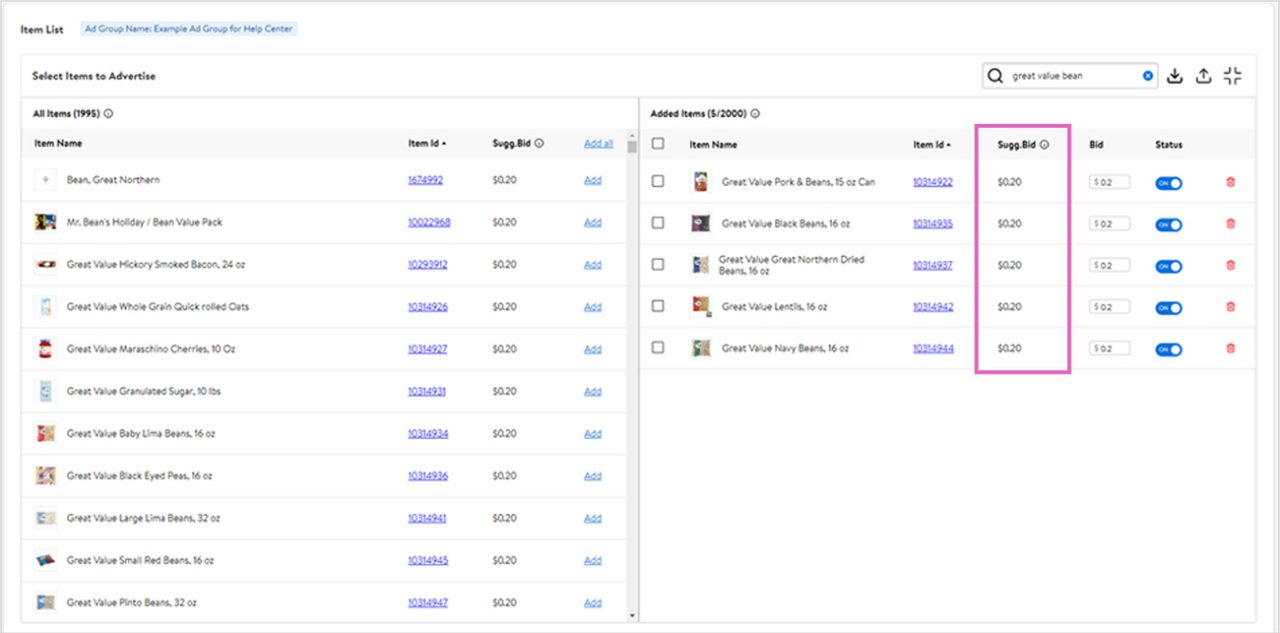
Task: Click the search box with great value bean
Action: coord(1070,75)
